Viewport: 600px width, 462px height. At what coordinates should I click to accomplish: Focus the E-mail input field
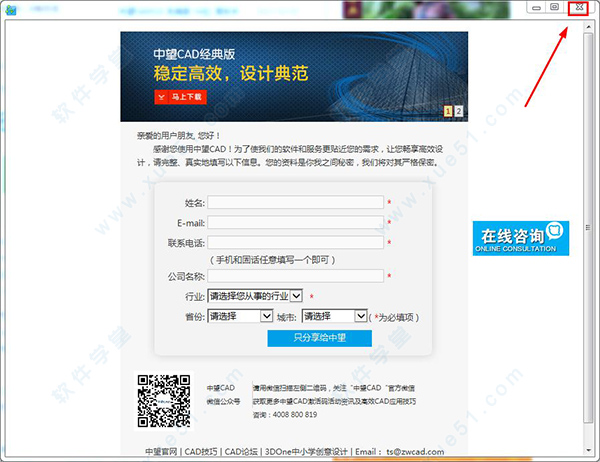(x=295, y=222)
